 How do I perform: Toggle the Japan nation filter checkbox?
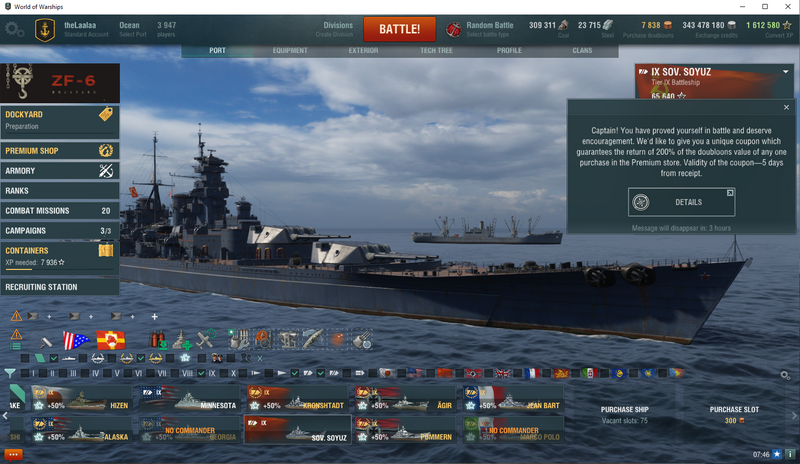pos(373,374)
